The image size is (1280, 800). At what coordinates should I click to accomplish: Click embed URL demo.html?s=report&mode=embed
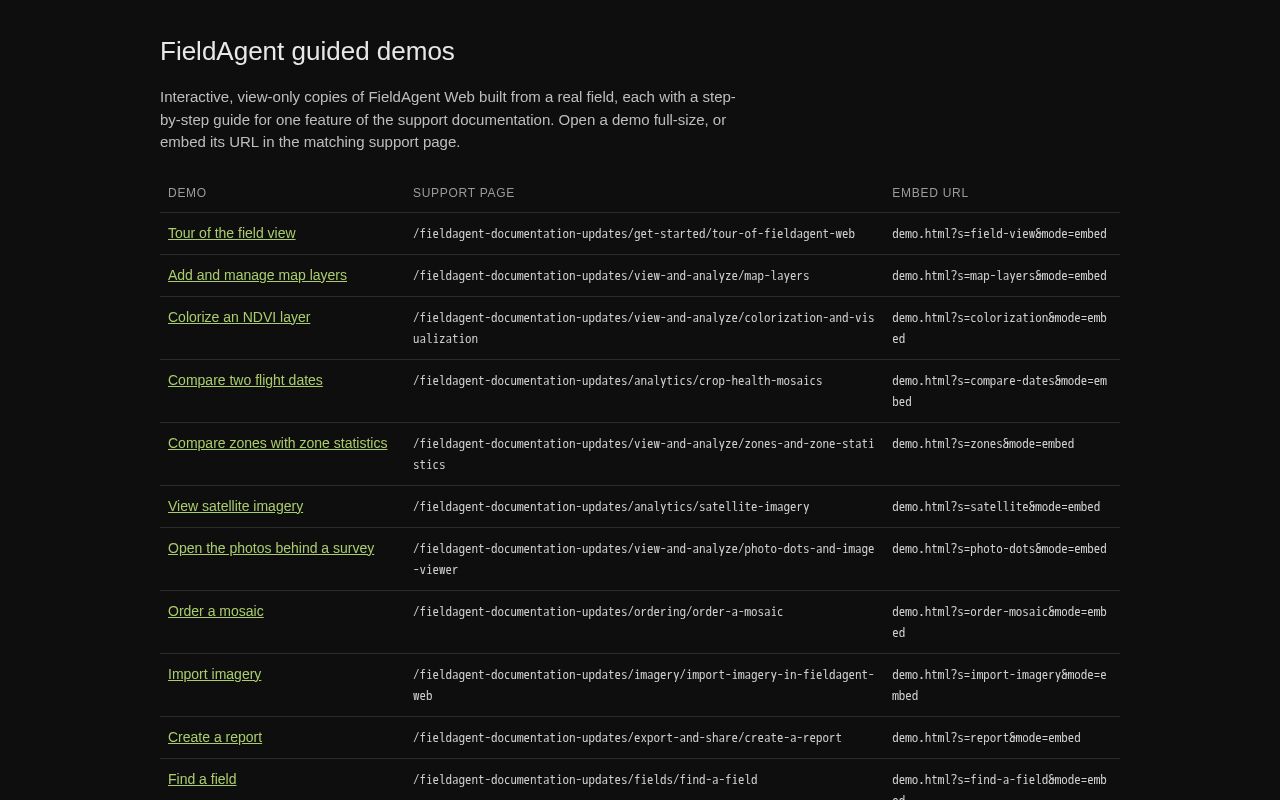[x=986, y=738]
